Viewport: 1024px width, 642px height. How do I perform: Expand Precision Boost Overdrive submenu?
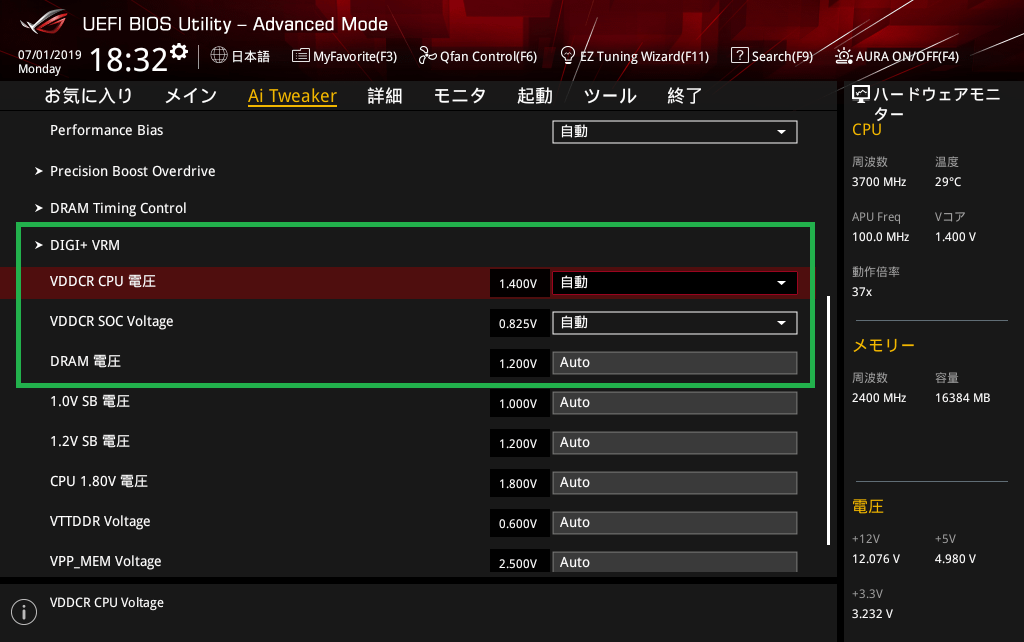click(133, 171)
